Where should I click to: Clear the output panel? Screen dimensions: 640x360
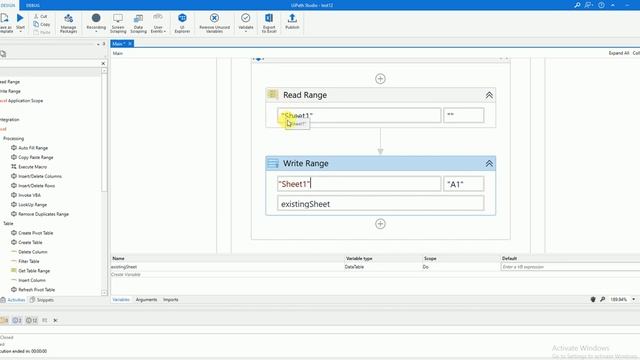click(55, 320)
